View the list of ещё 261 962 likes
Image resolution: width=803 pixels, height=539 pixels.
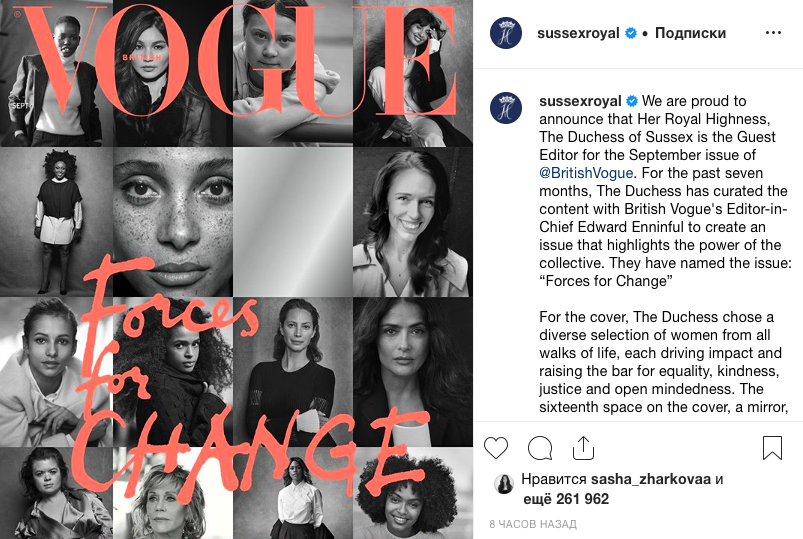566,499
